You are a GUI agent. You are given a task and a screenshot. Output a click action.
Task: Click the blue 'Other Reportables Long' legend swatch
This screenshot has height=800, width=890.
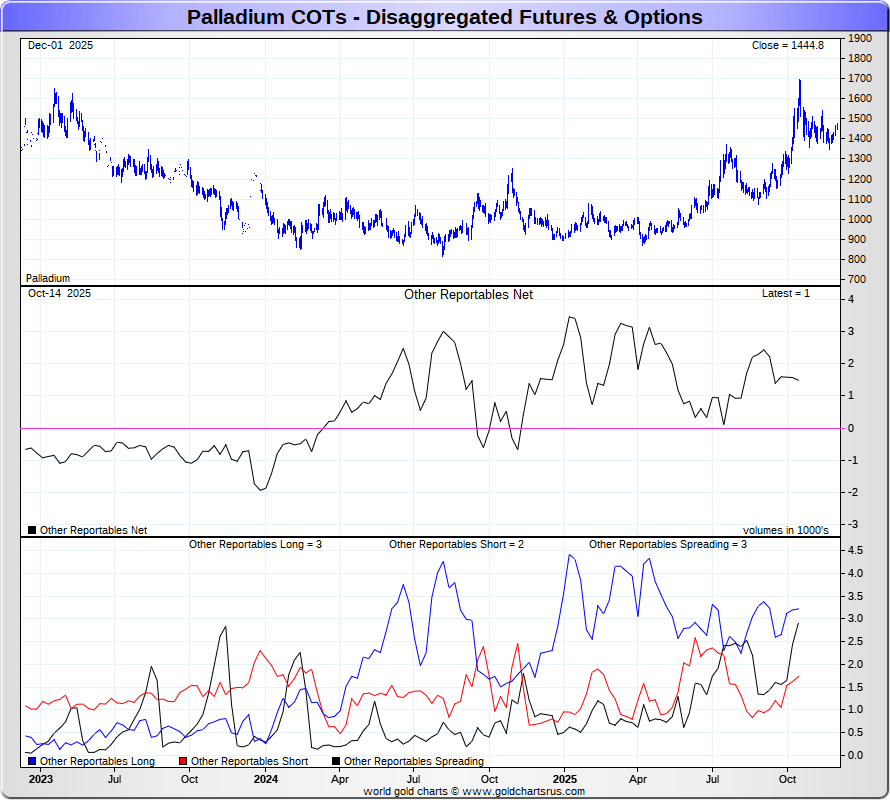32,761
